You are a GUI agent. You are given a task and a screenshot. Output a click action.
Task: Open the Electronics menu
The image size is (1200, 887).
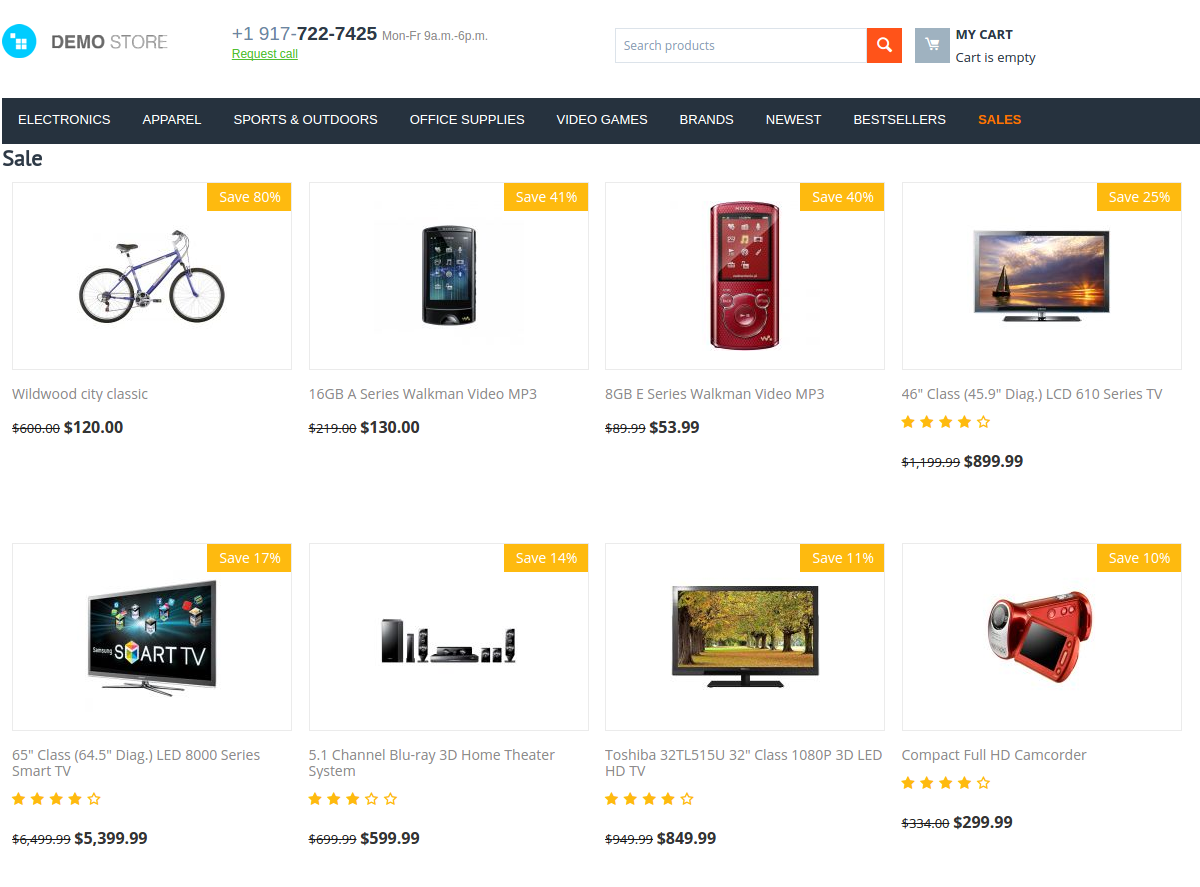pos(64,120)
